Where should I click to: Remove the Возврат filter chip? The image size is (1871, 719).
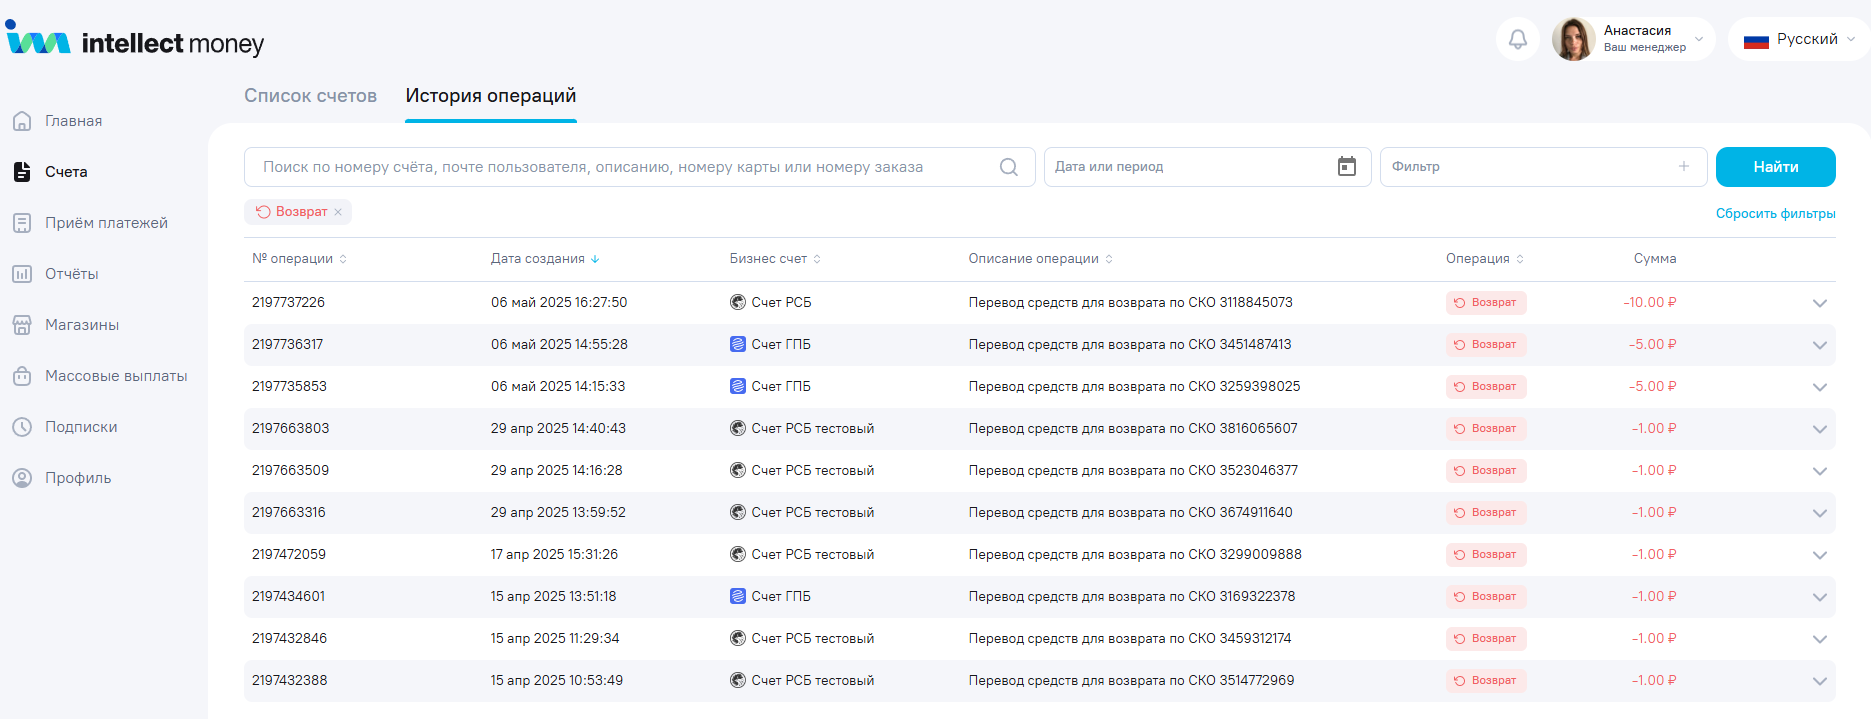(338, 212)
